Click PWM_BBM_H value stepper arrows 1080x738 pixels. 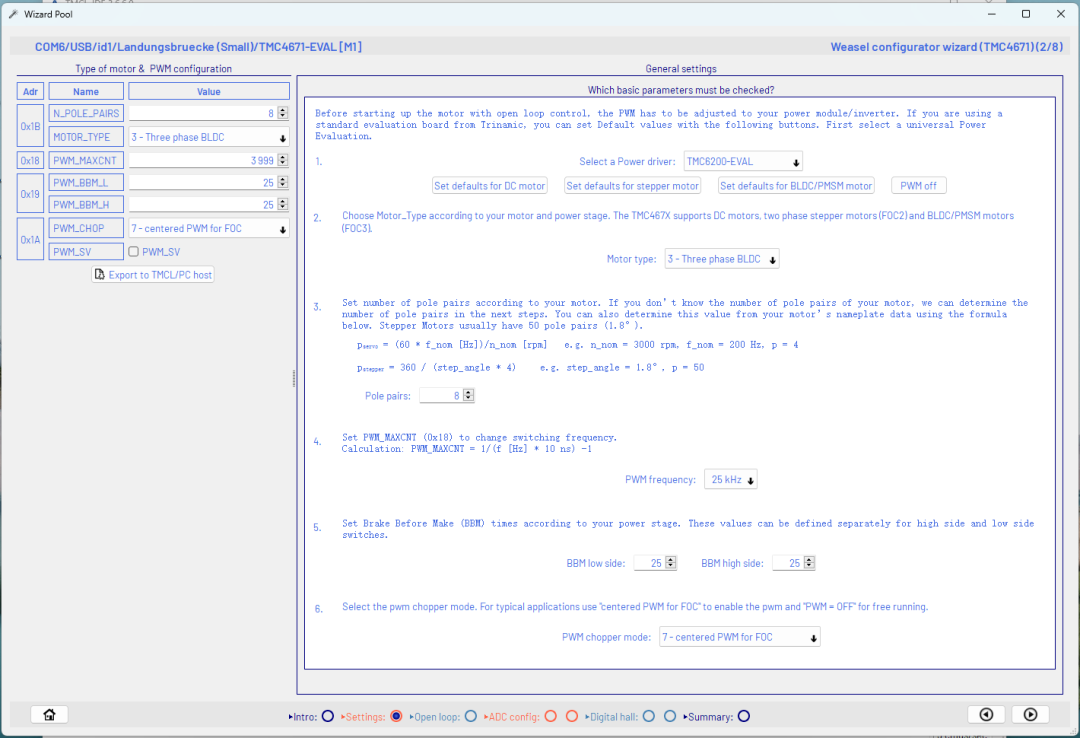(x=282, y=205)
